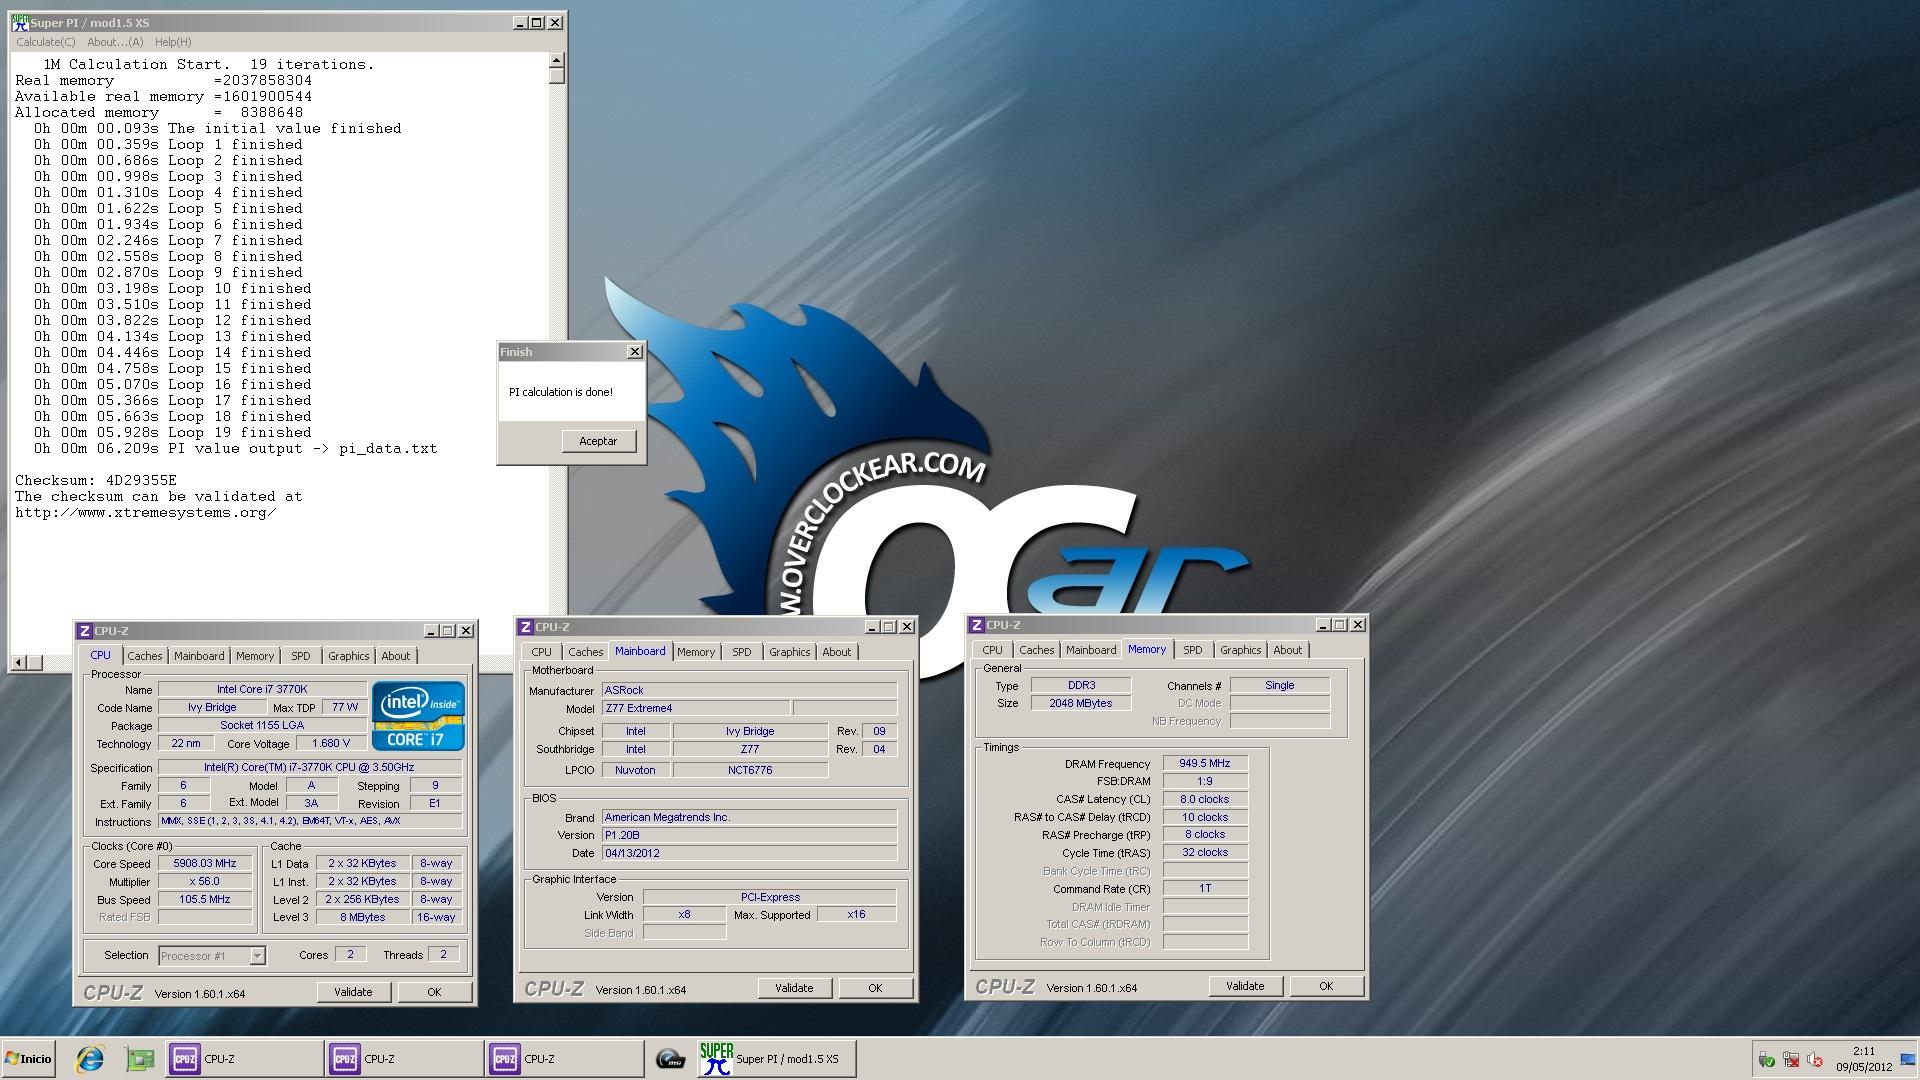1920x1080 pixels.
Task: Click the xtremesystems.org URL text
Action: [x=146, y=512]
